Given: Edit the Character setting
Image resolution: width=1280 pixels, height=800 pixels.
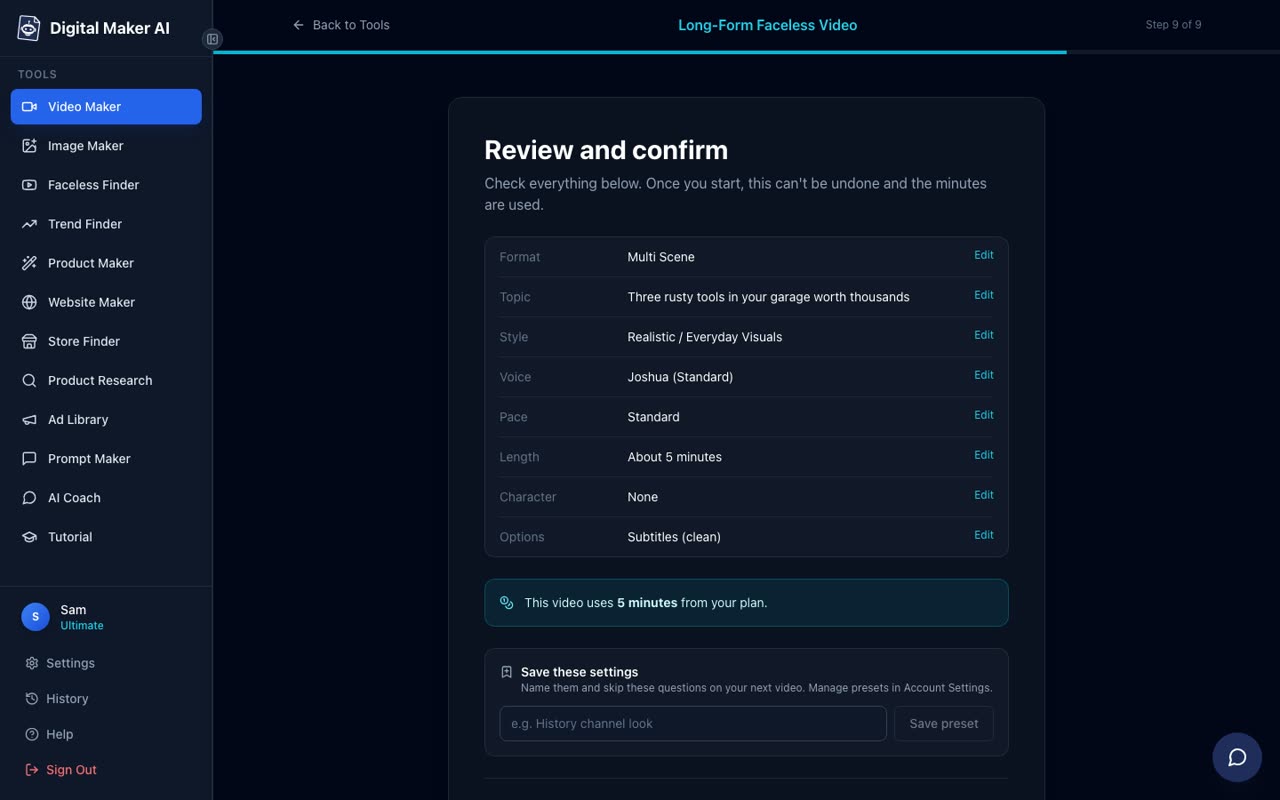Looking at the screenshot, I should click(x=984, y=495).
